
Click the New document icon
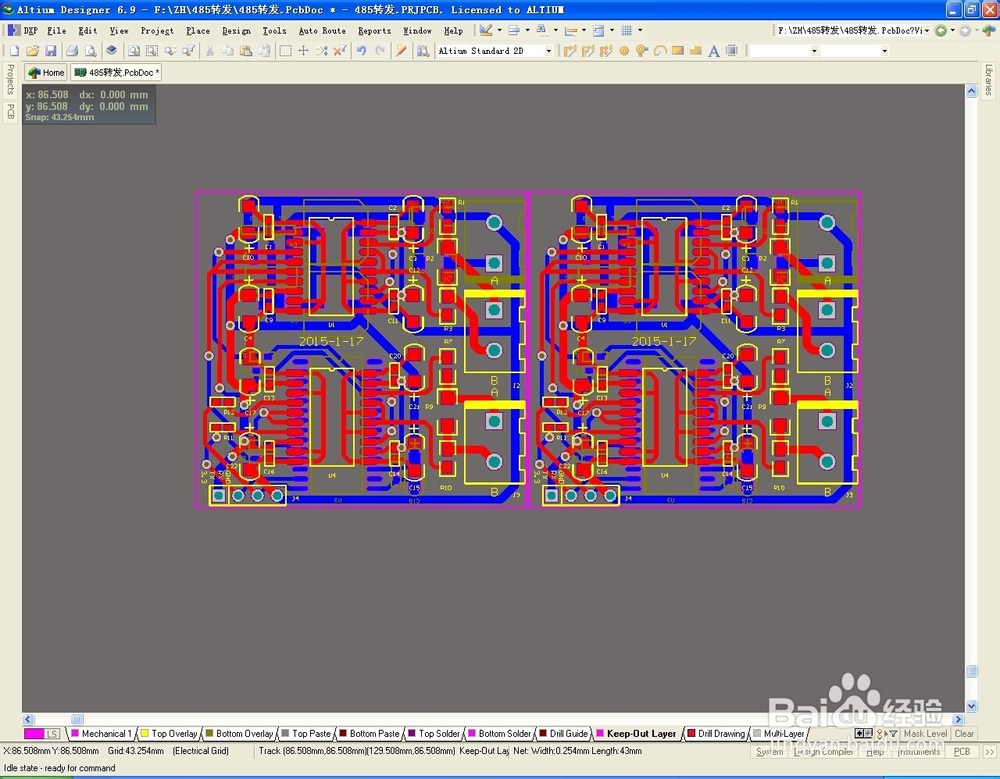[14, 50]
